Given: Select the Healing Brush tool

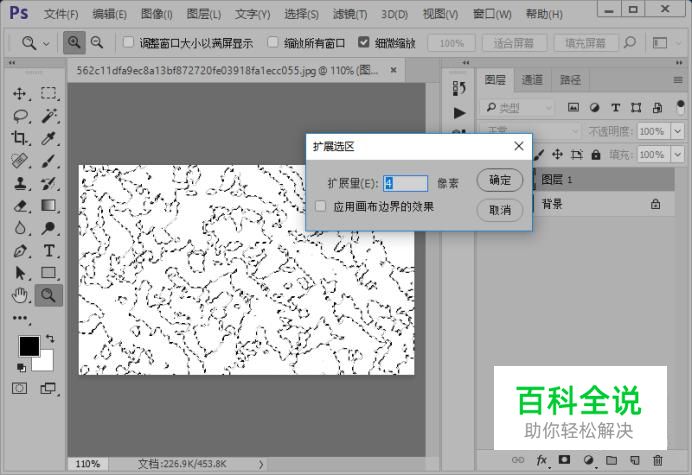Looking at the screenshot, I should pyautogui.click(x=19, y=161).
